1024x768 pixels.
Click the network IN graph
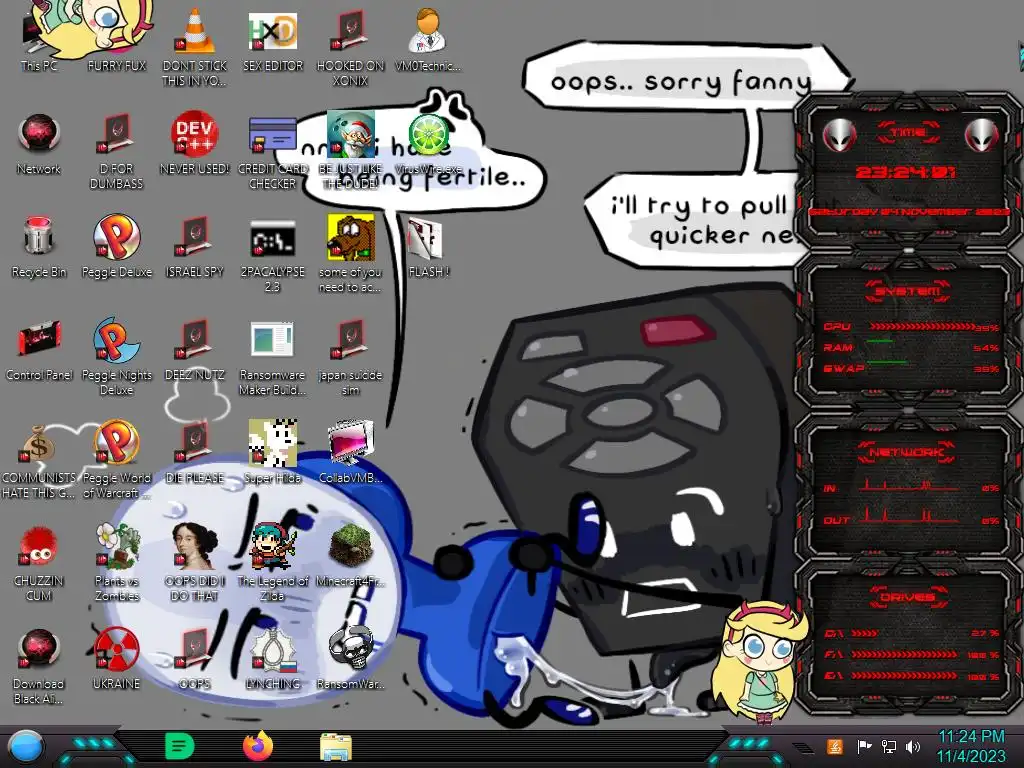(912, 485)
